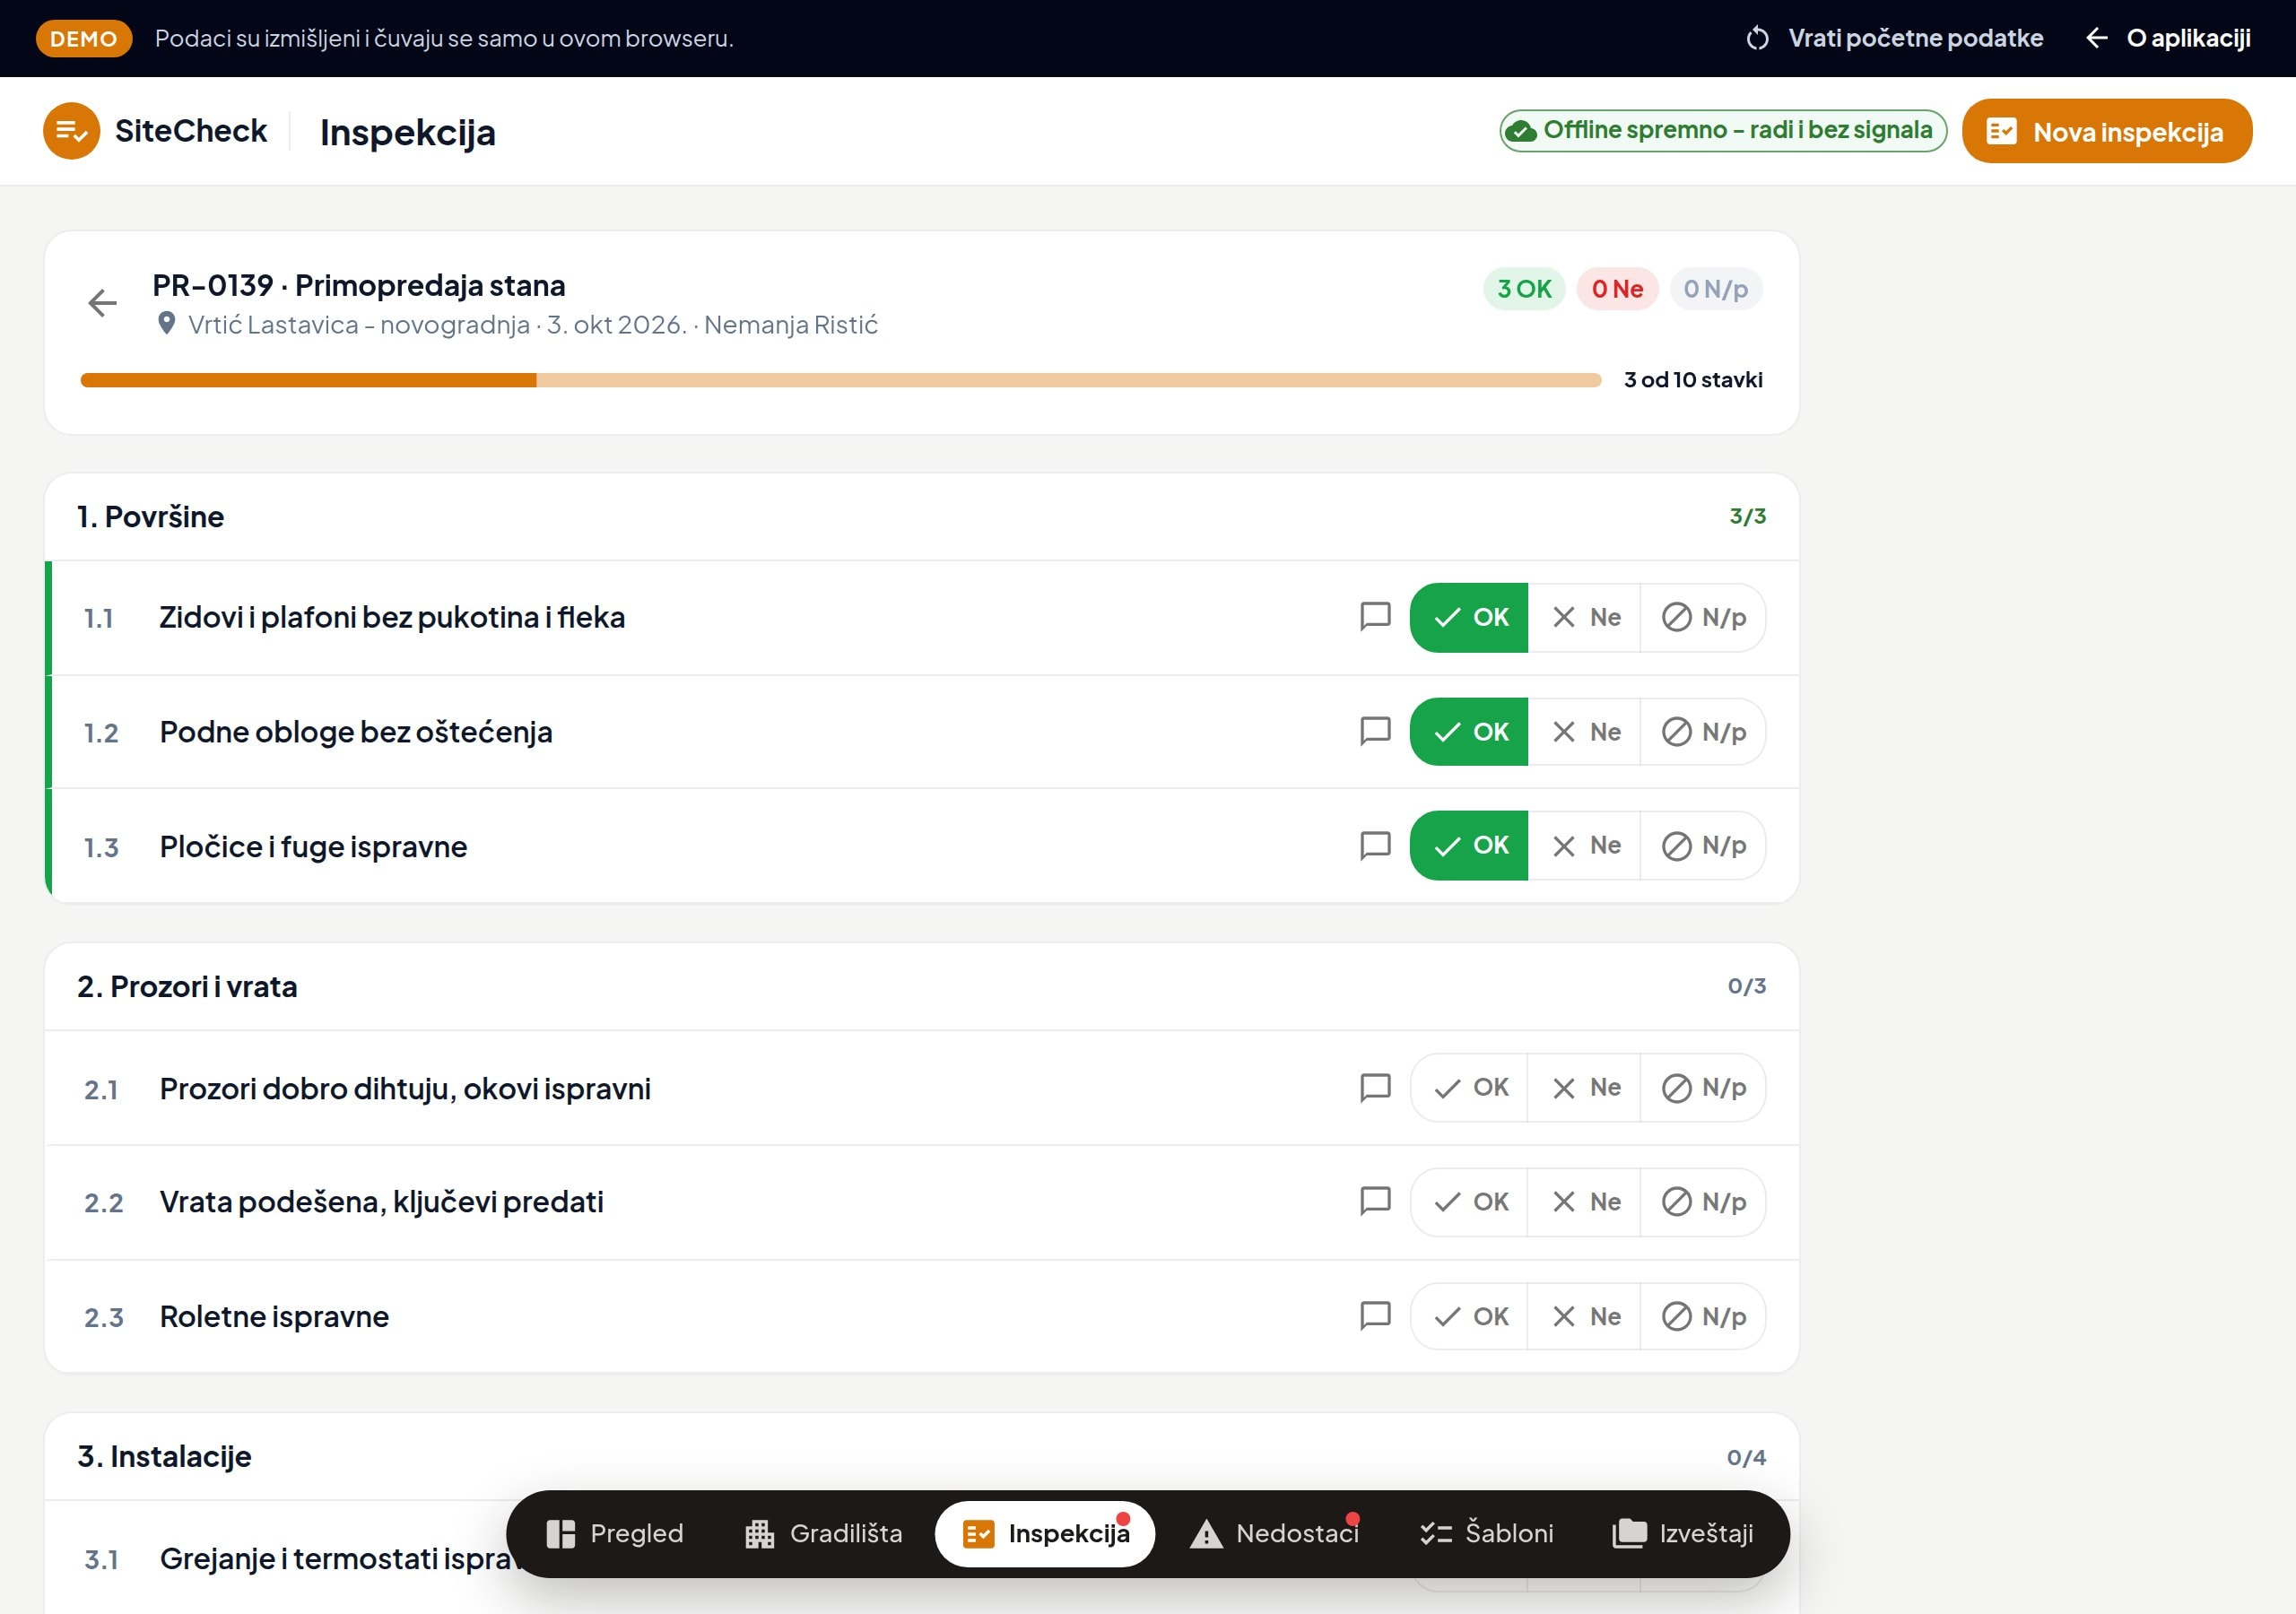Mark Roletne ispravne as OK
This screenshot has width=2296, height=1614.
(1469, 1317)
